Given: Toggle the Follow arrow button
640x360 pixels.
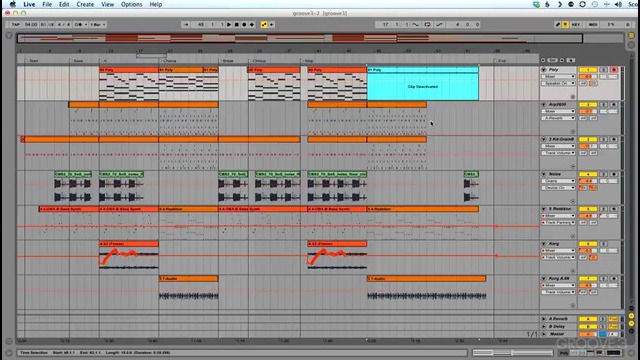Looking at the screenshot, I should point(186,24).
